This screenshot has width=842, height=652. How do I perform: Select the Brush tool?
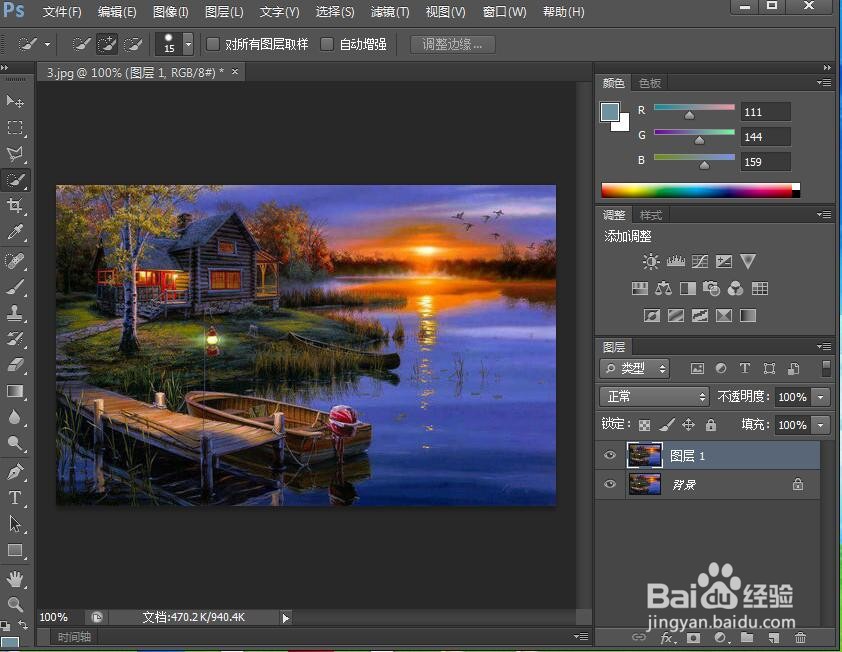tap(14, 287)
